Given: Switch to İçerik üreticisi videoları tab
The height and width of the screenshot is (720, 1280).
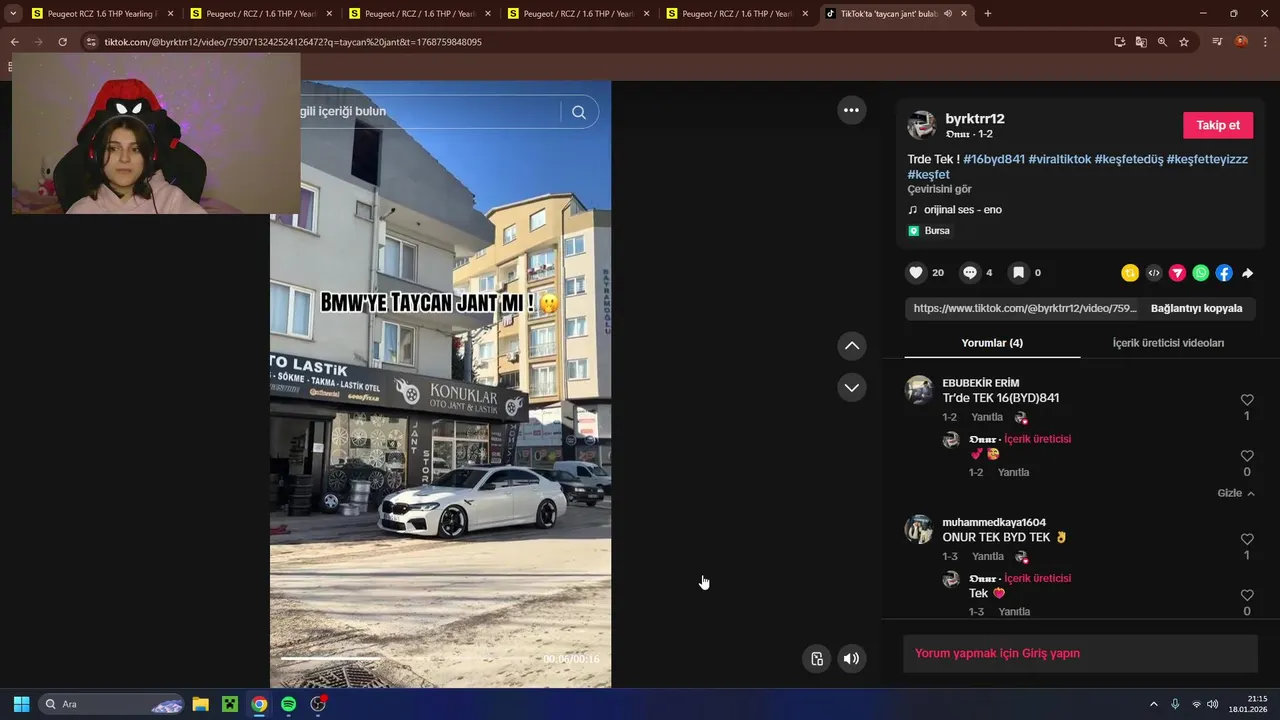Looking at the screenshot, I should pyautogui.click(x=1168, y=343).
